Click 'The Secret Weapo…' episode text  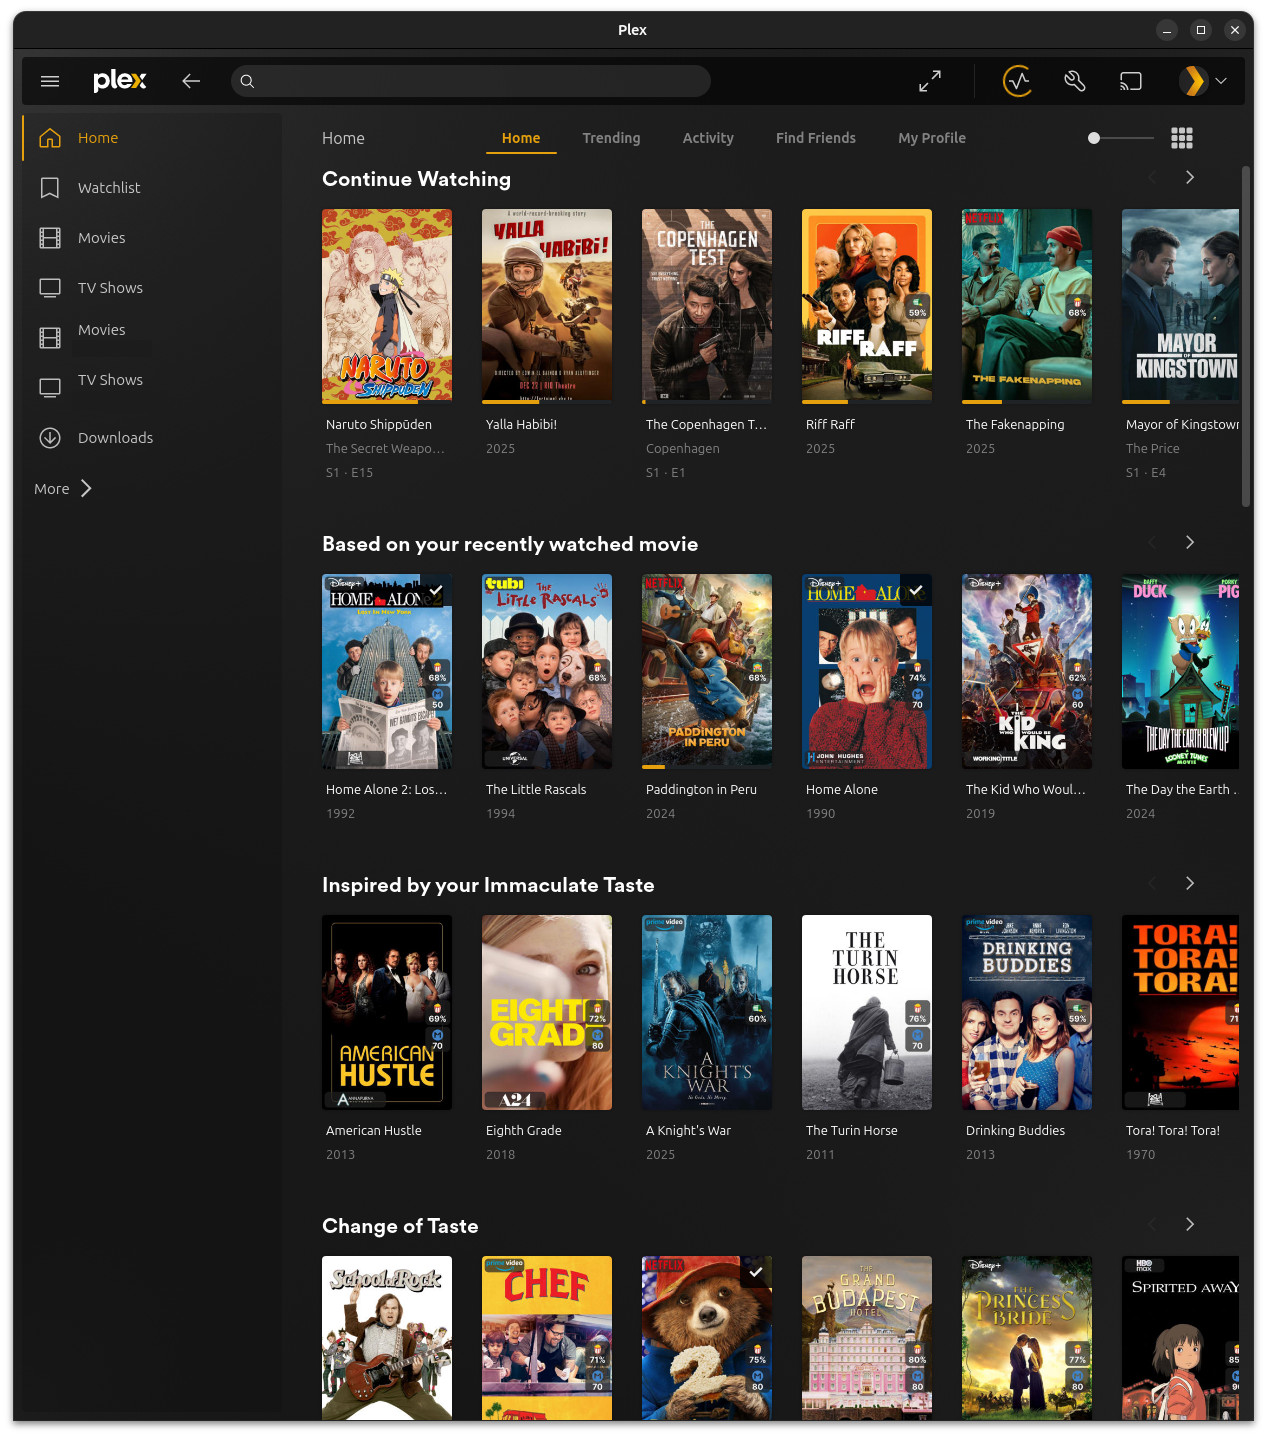click(x=385, y=449)
